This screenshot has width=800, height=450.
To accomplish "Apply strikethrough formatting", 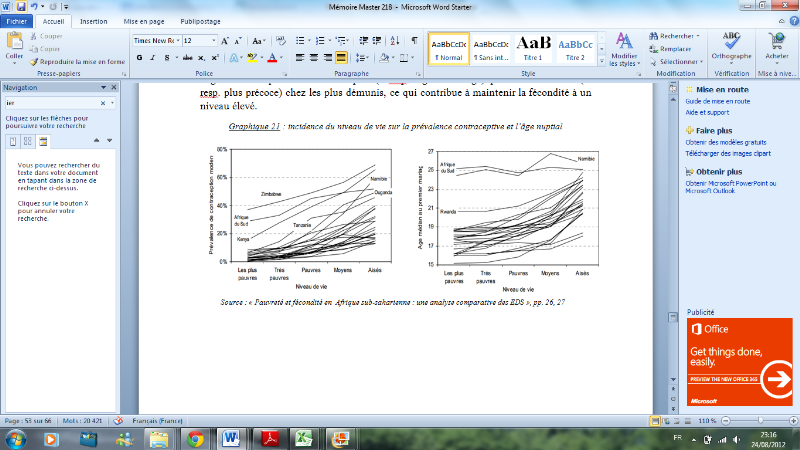I will 187,58.
